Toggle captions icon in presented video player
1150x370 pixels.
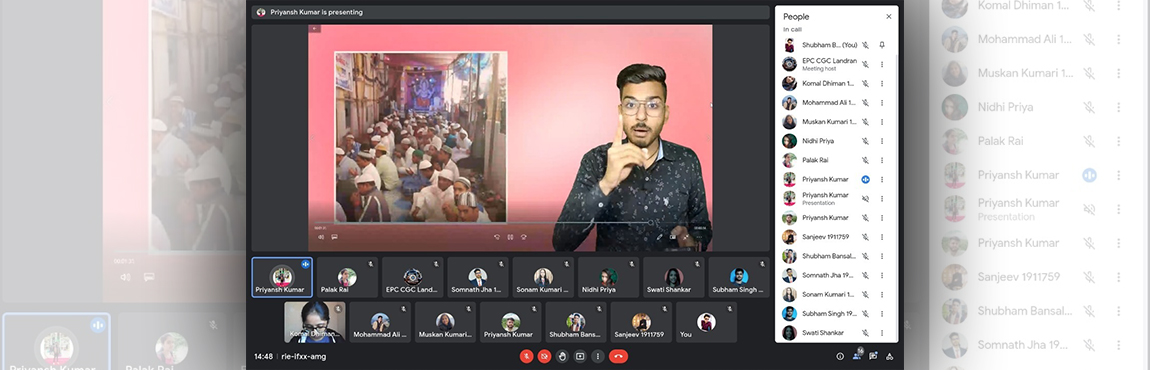click(x=334, y=237)
